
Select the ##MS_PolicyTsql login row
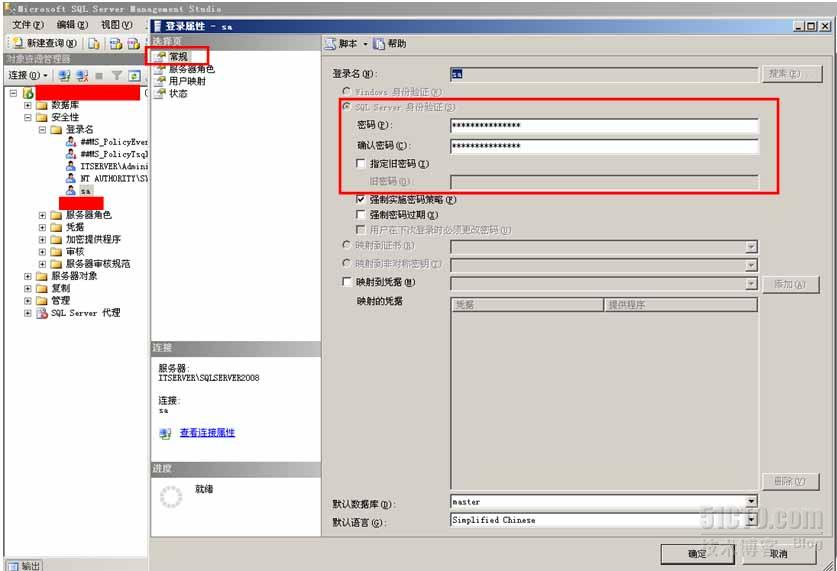[114, 154]
